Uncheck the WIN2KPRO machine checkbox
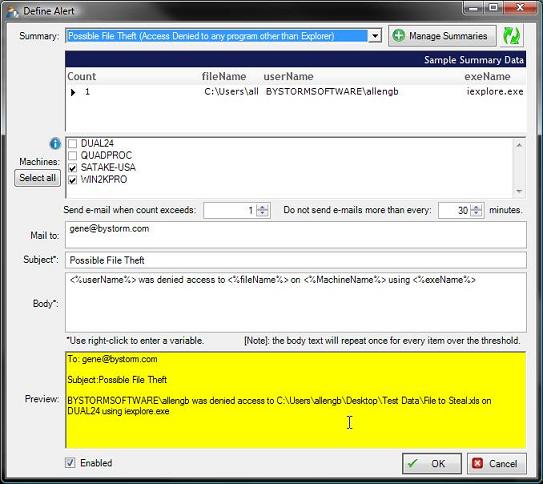The image size is (543, 484). [x=72, y=180]
